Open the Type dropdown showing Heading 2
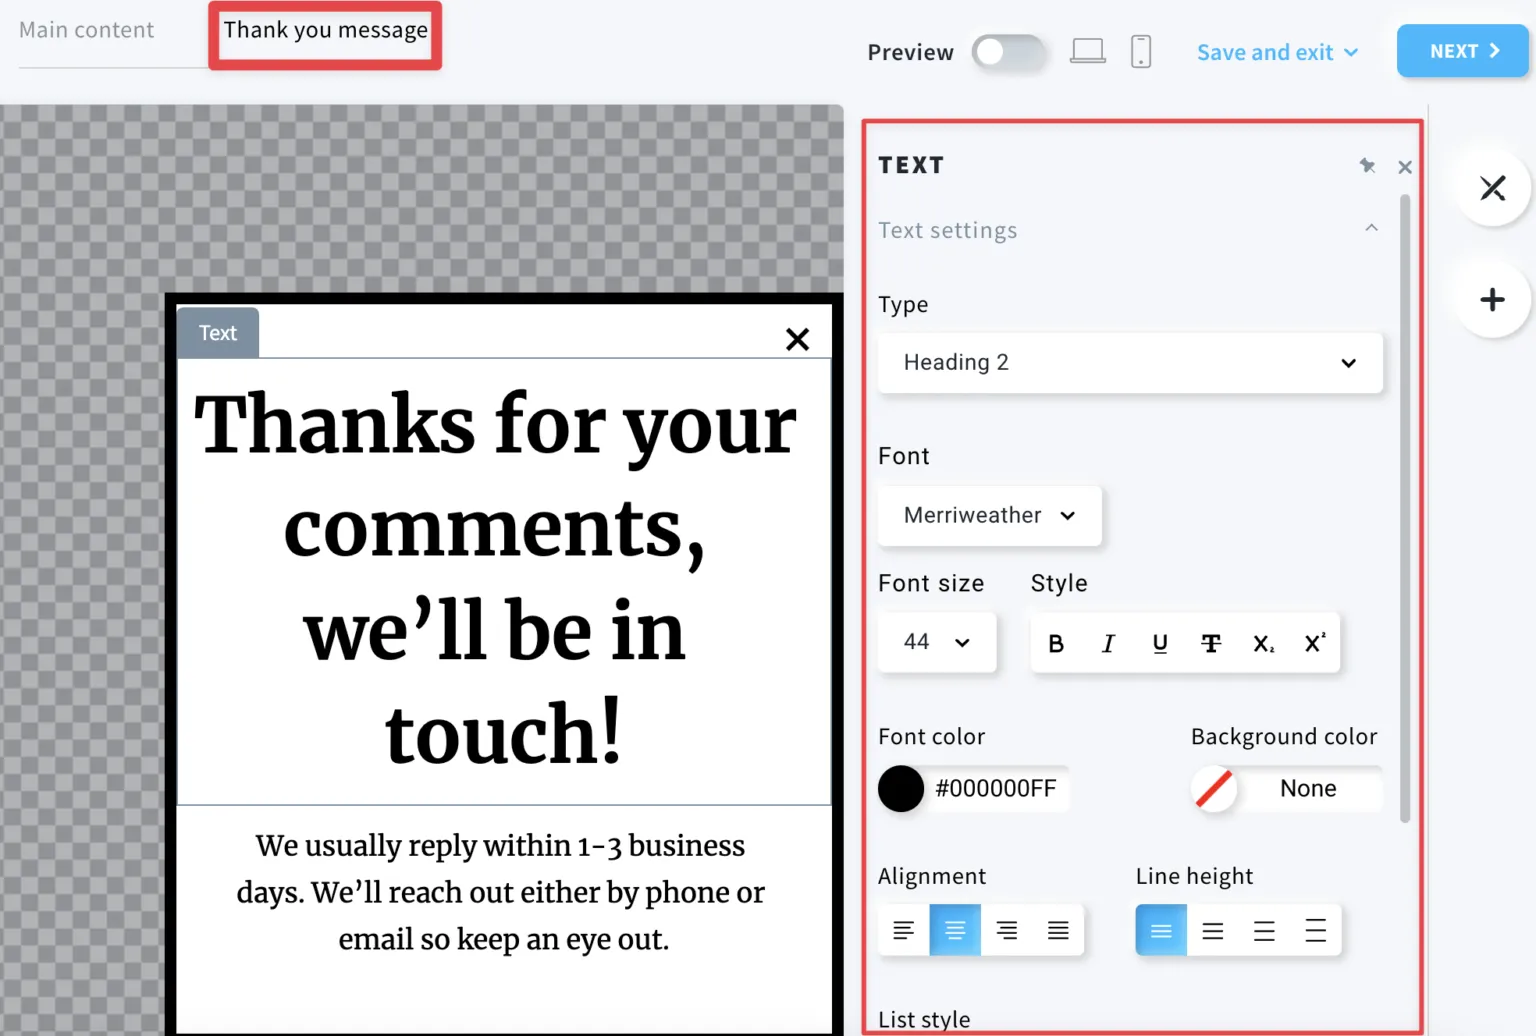The image size is (1536, 1036). coord(1129,362)
